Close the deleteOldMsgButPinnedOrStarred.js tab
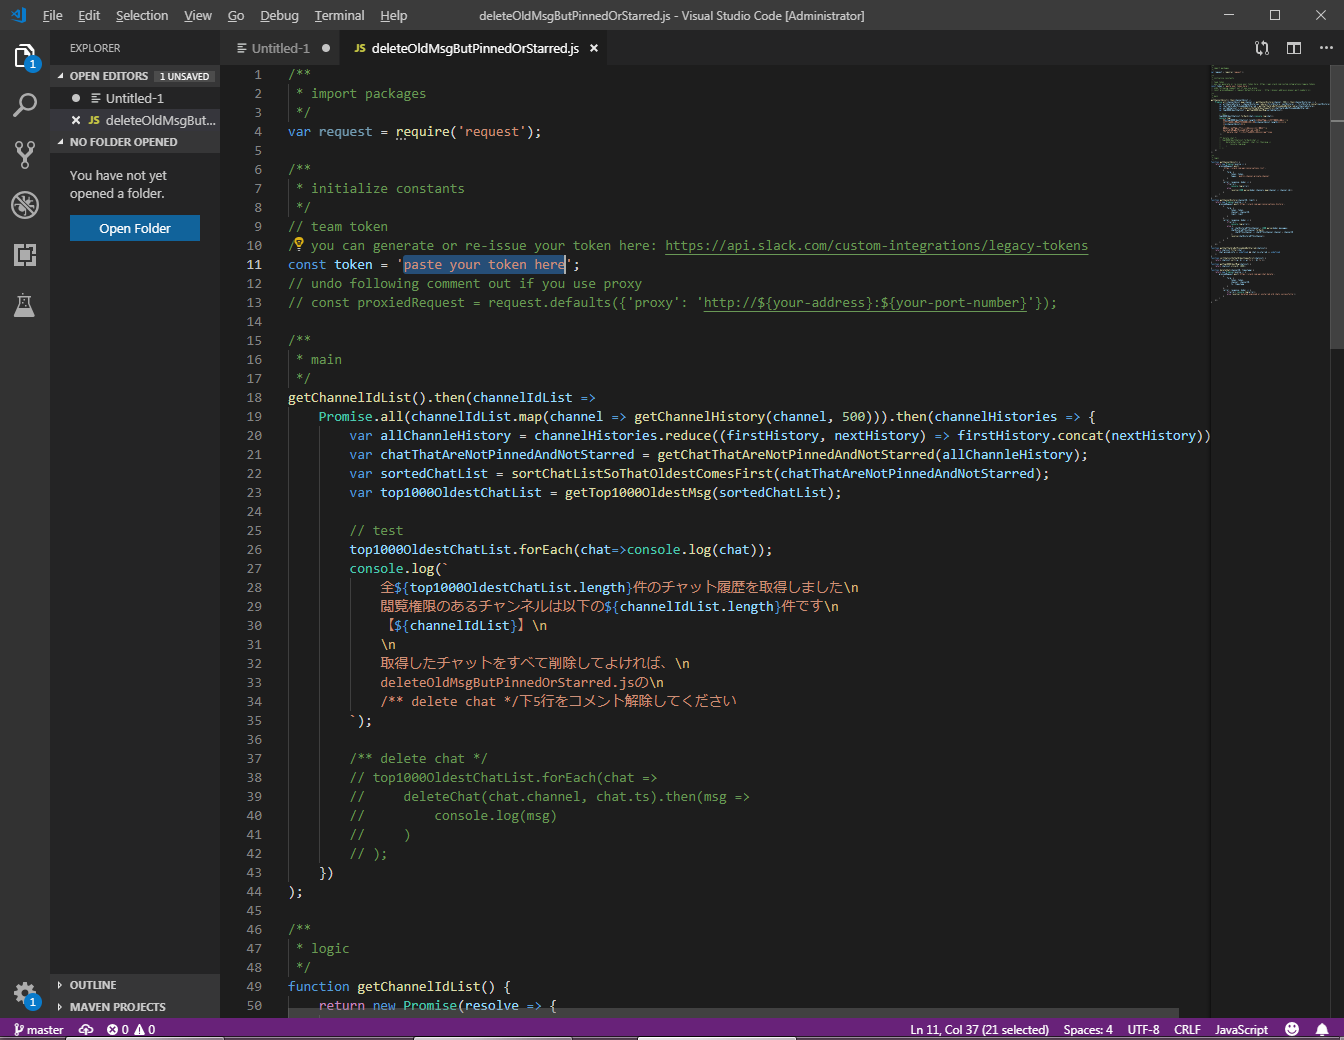 click(x=594, y=48)
